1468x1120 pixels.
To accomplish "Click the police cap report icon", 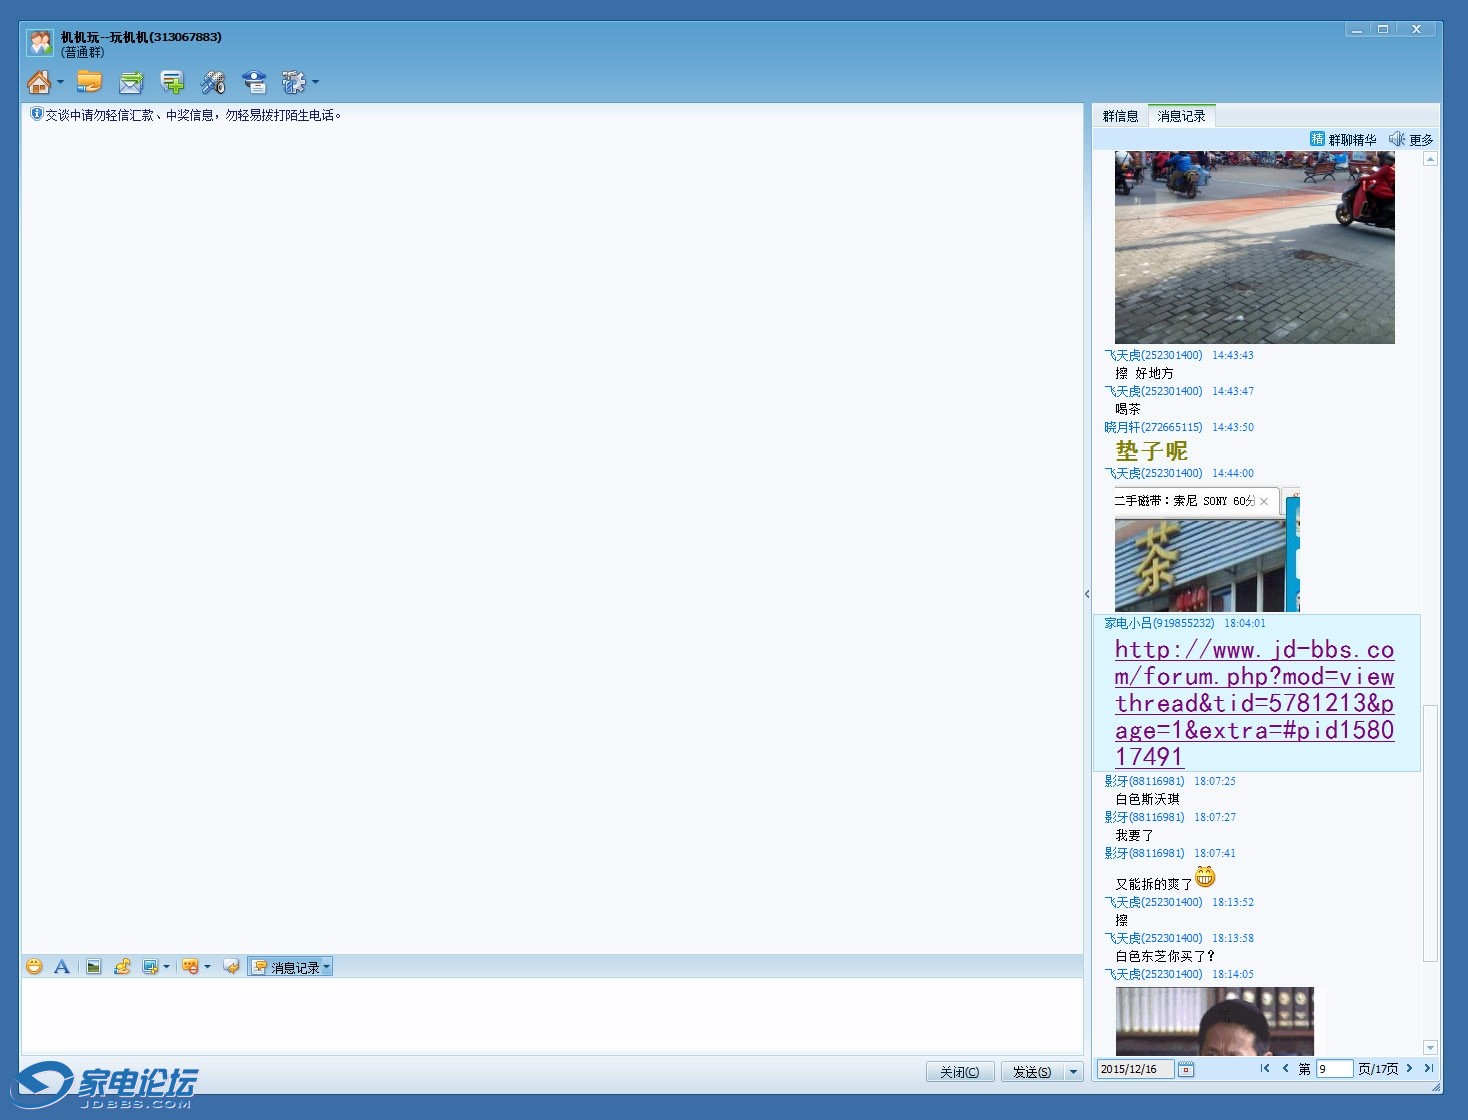I will pyautogui.click(x=254, y=82).
